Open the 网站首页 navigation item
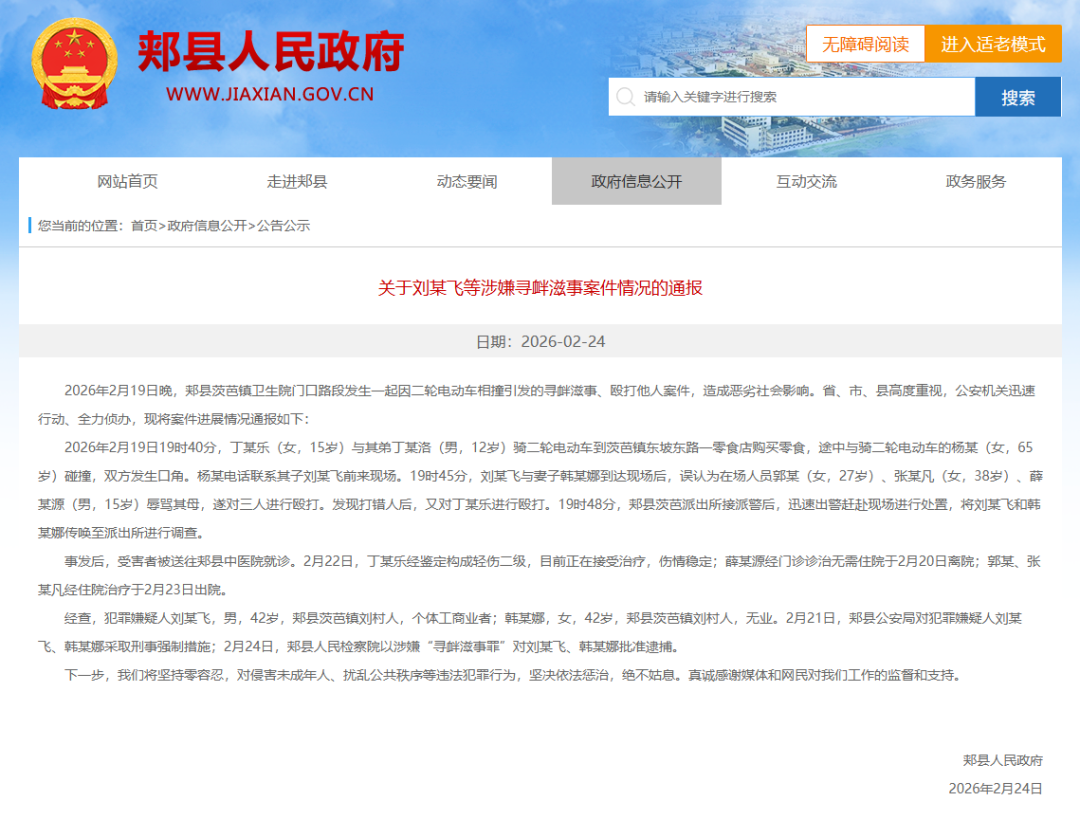Image resolution: width=1080 pixels, height=819 pixels. click(127, 181)
